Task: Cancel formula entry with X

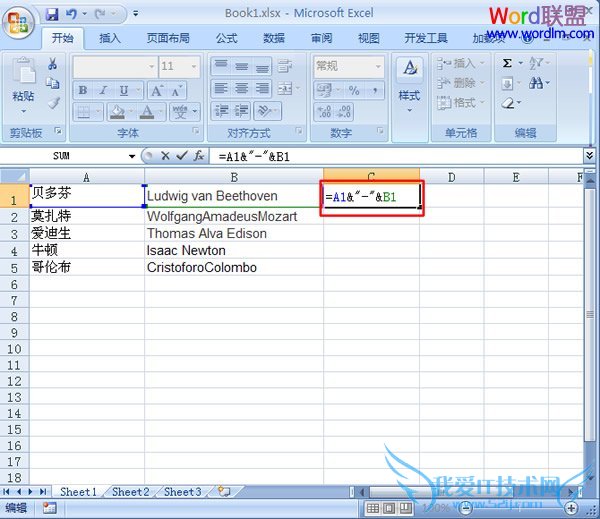Action: [x=165, y=156]
